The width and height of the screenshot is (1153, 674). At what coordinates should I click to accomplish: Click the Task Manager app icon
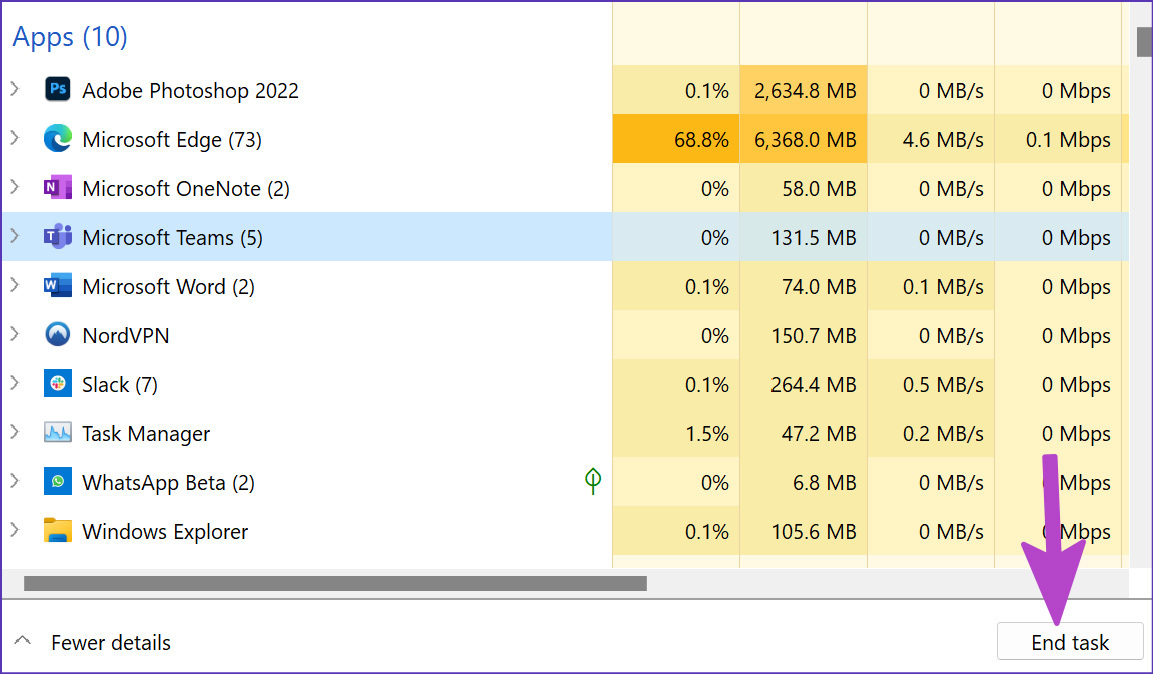[x=57, y=433]
